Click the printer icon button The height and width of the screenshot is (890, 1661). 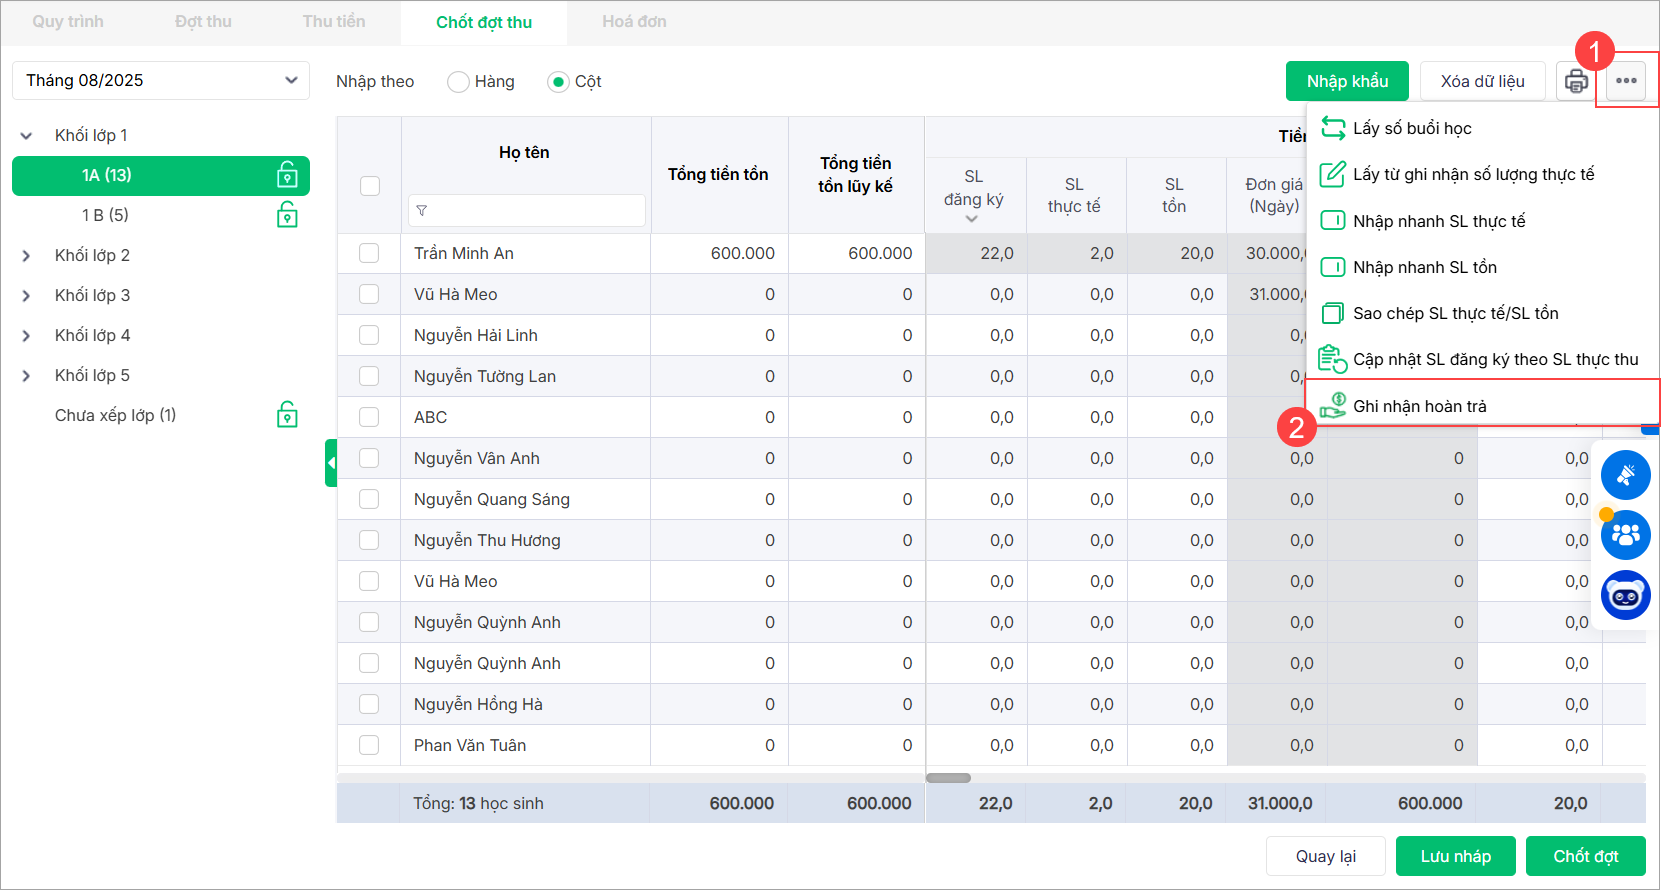[1576, 81]
